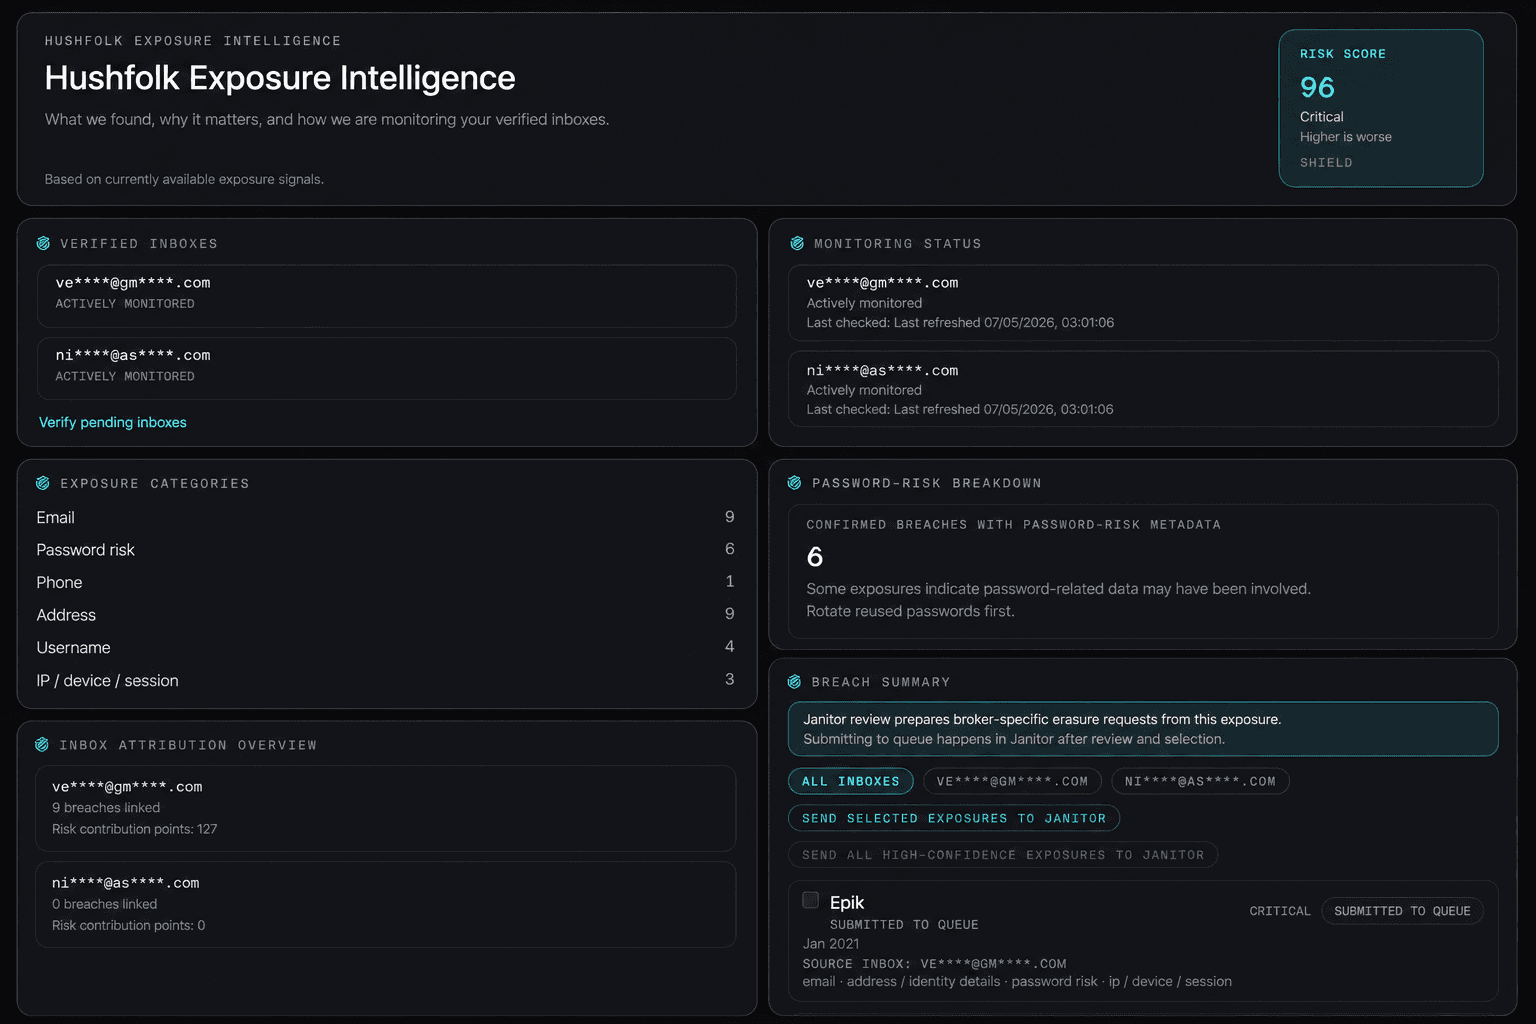1536x1024 pixels.
Task: Click the '0 breaches linked' text
Action: pyautogui.click(x=105, y=904)
